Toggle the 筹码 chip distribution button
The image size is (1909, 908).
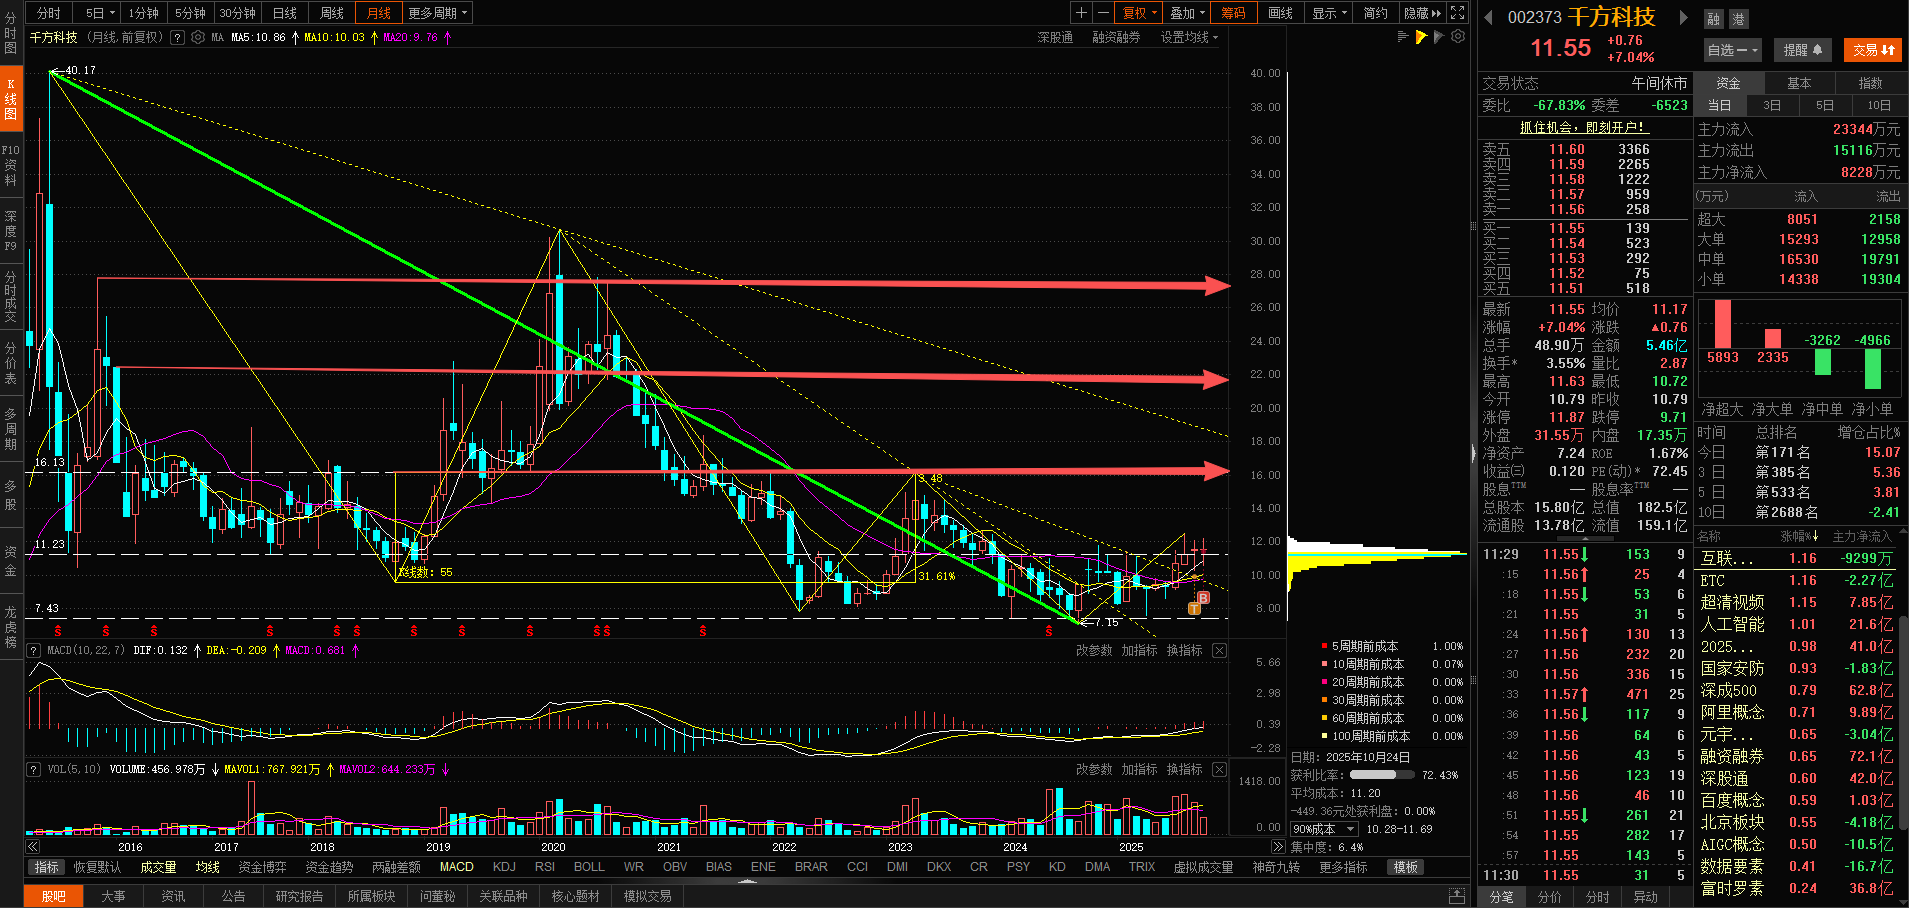[x=1233, y=13]
